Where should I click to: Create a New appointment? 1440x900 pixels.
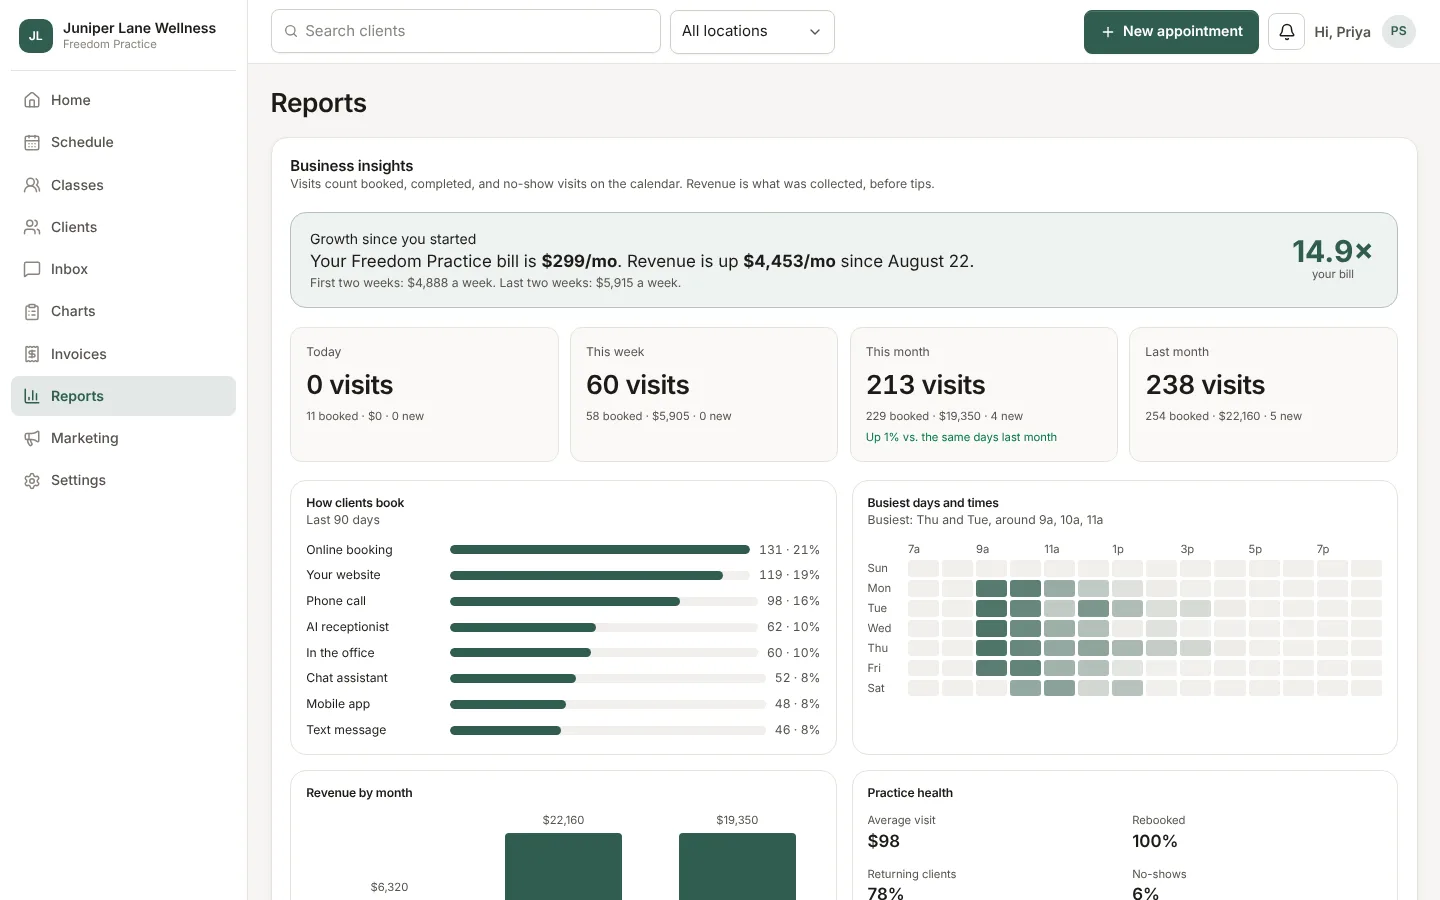point(1171,32)
